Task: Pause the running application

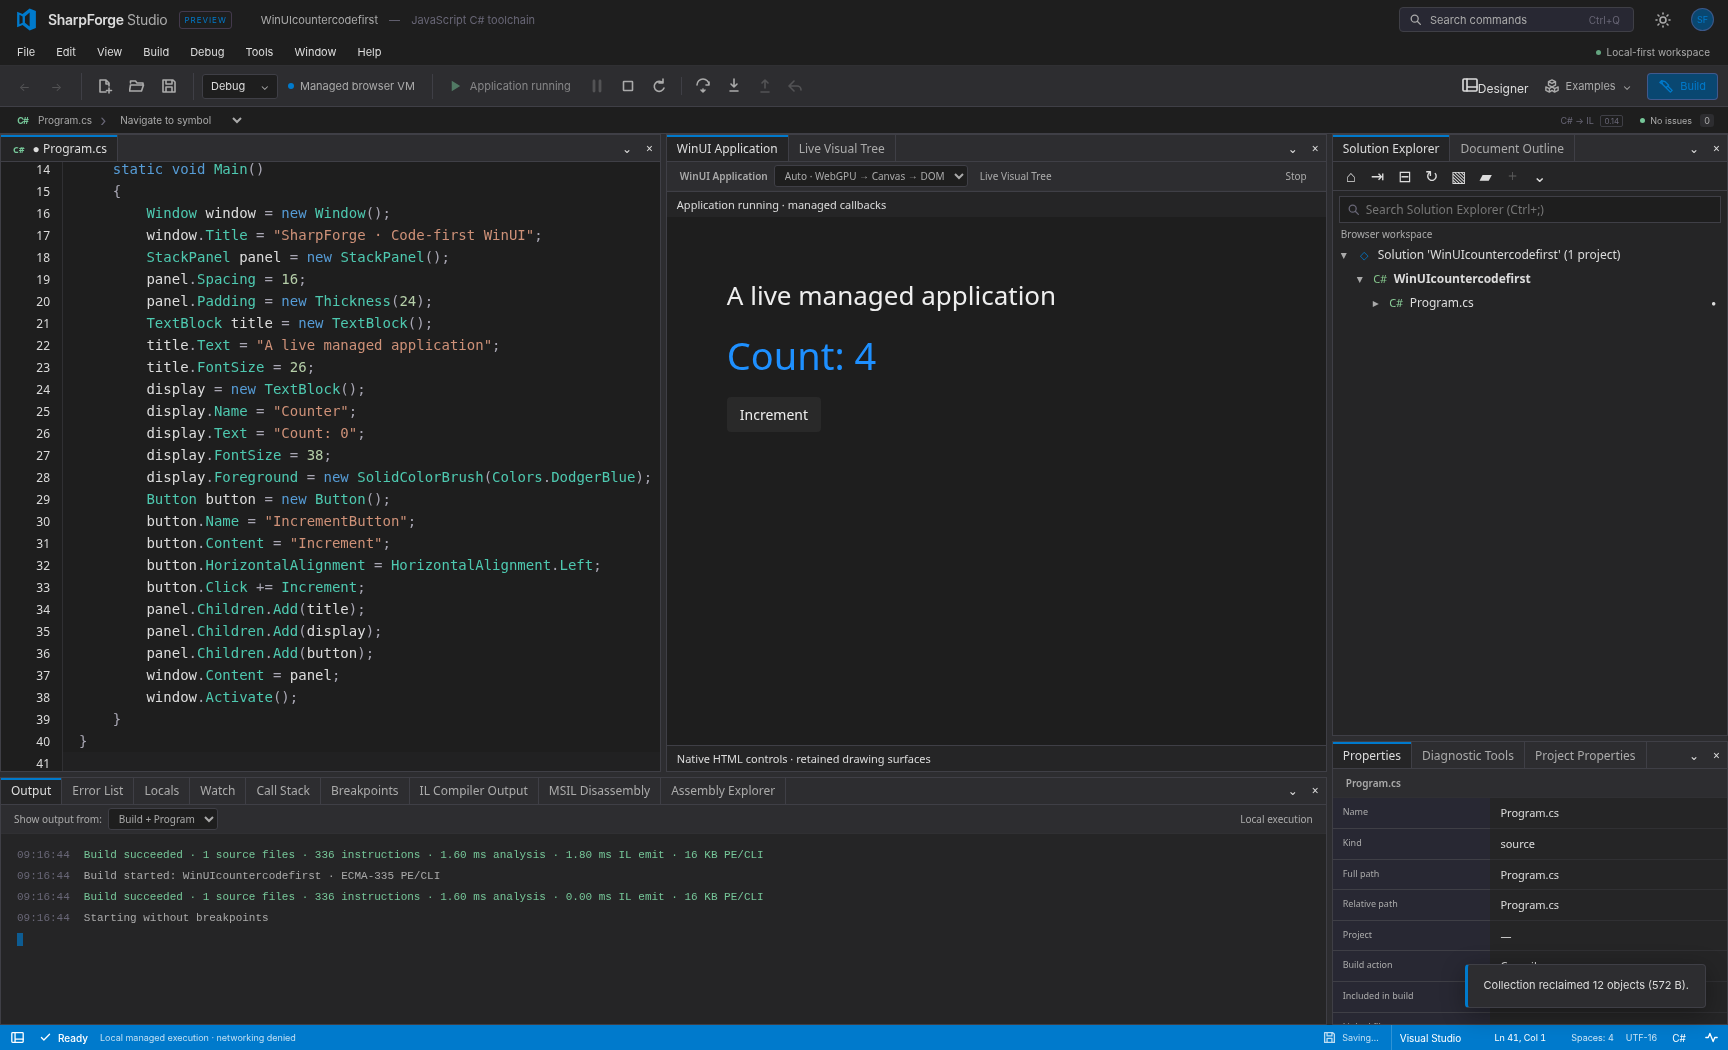Action: (597, 86)
